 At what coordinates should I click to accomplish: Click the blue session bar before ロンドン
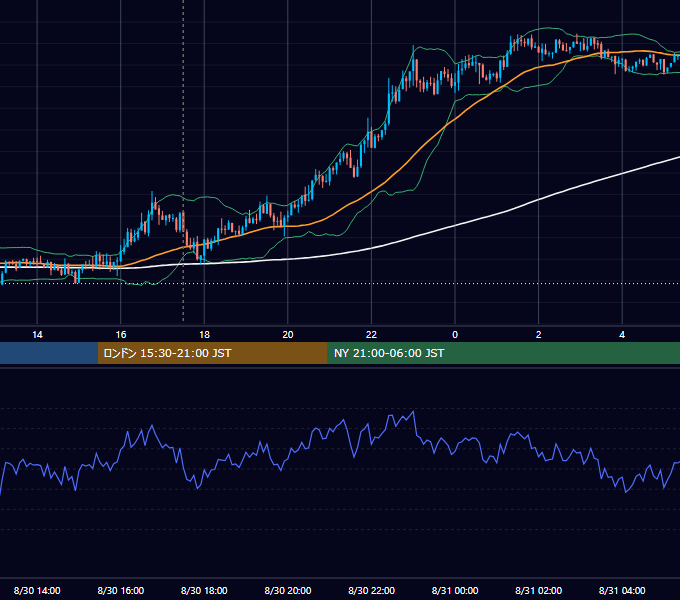[x=49, y=353]
